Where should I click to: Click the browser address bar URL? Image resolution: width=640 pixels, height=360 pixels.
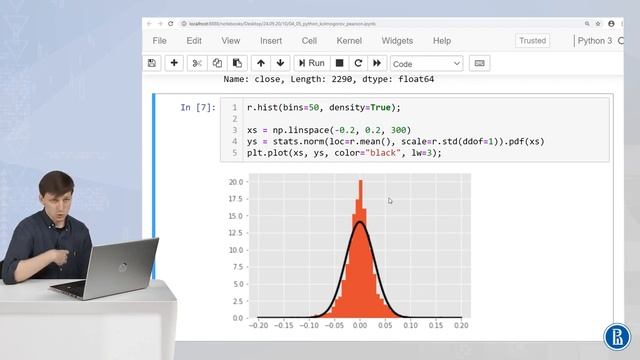282,24
